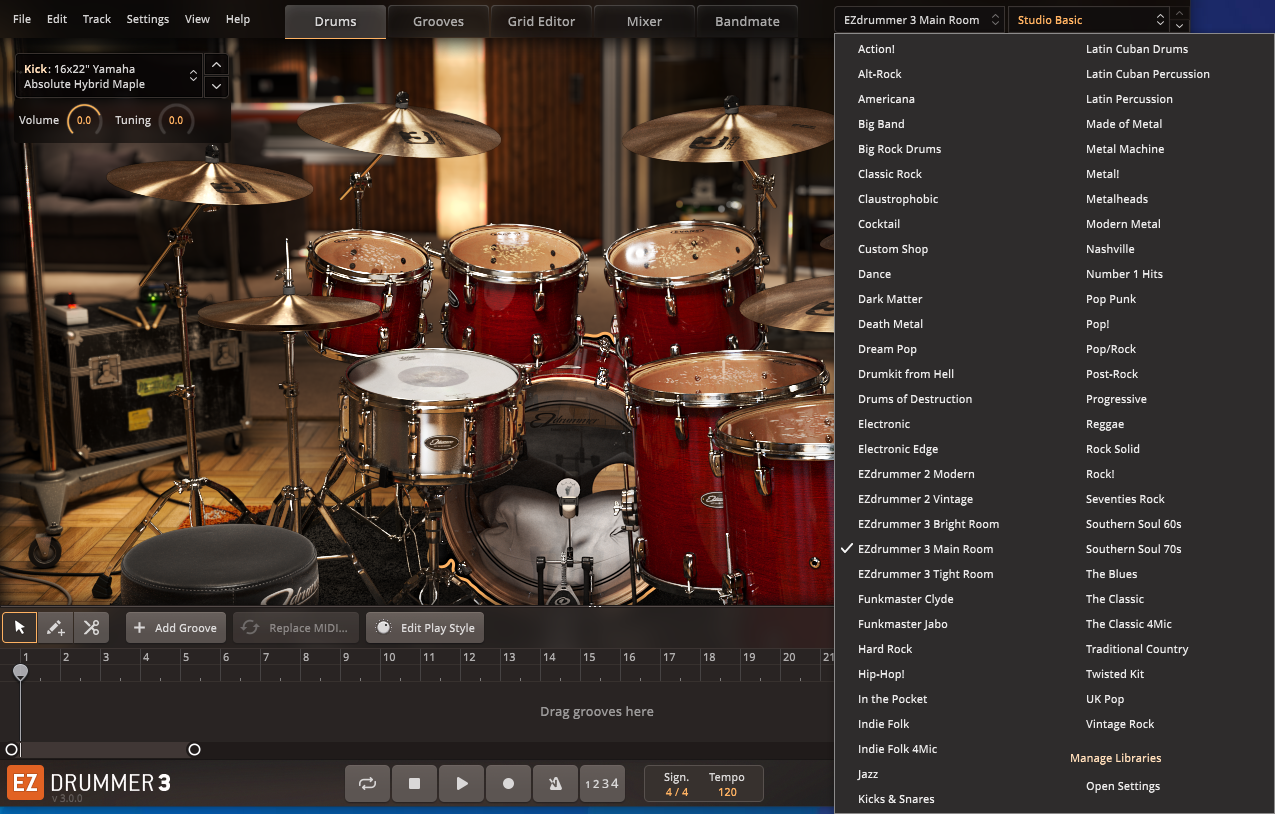1275x814 pixels.
Task: Open the File menu
Action: (22, 19)
